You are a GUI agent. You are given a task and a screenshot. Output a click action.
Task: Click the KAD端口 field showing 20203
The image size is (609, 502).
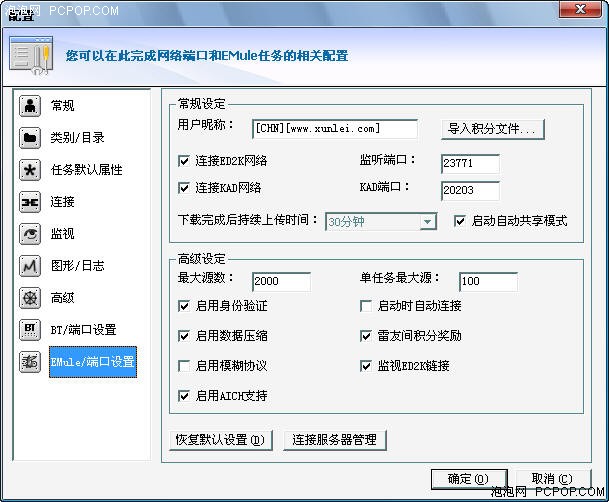point(470,191)
